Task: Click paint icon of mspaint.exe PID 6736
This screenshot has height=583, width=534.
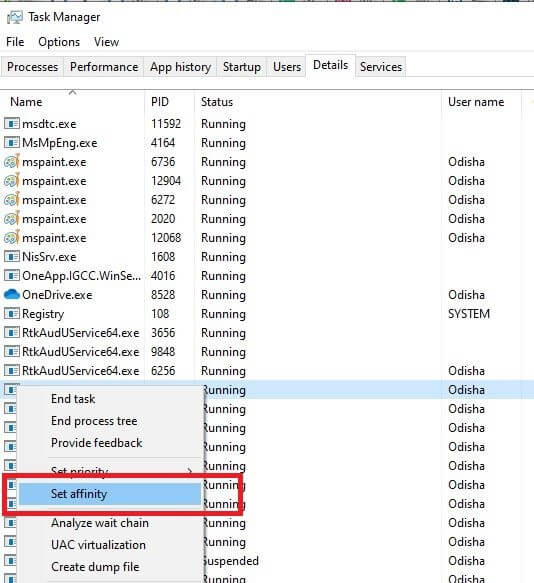Action: pyautogui.click(x=12, y=161)
